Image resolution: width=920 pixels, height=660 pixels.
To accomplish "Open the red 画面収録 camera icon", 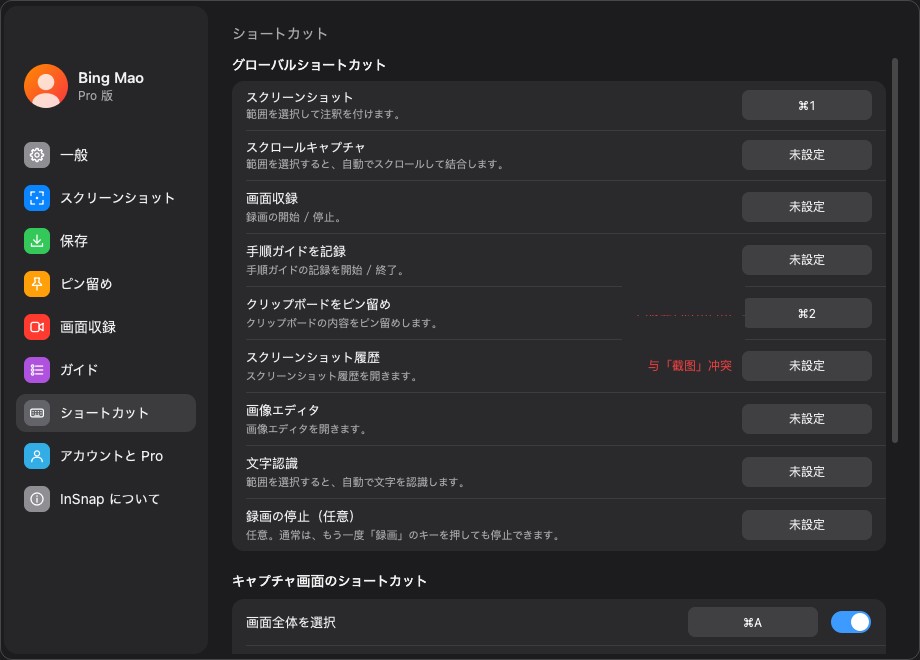I will 37,327.
